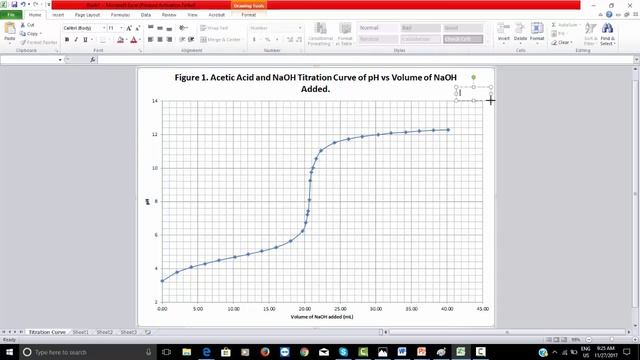Open the font name dropdown
This screenshot has height=360, width=640.
coord(104,28)
